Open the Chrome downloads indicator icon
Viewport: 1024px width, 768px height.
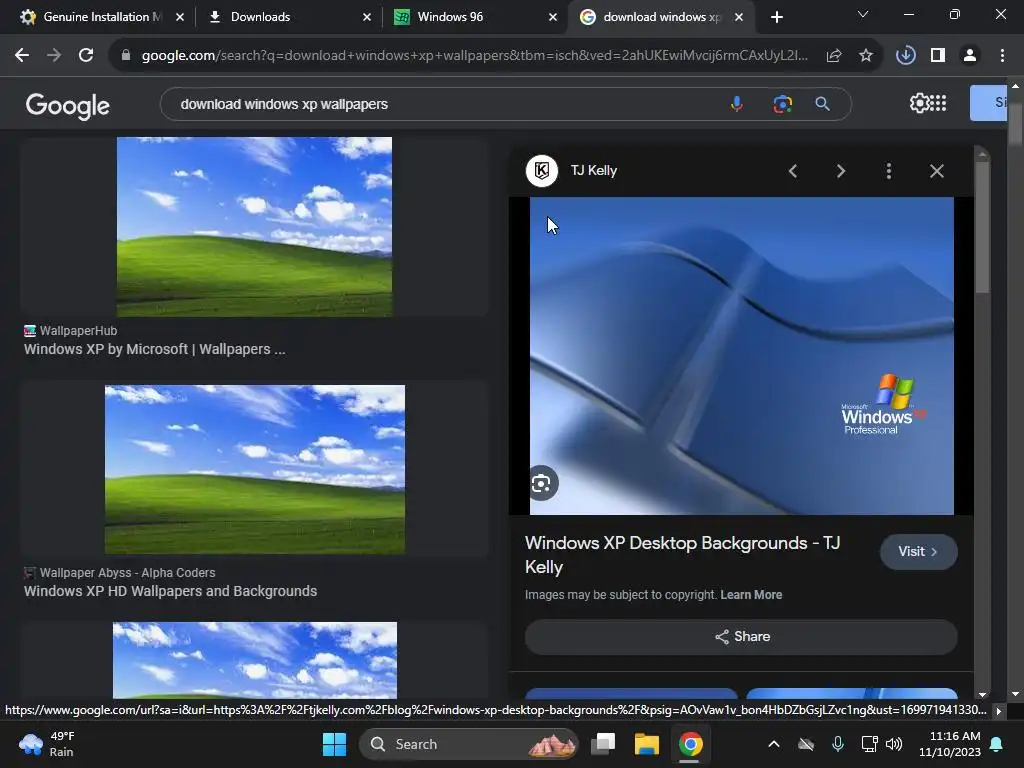coord(905,56)
